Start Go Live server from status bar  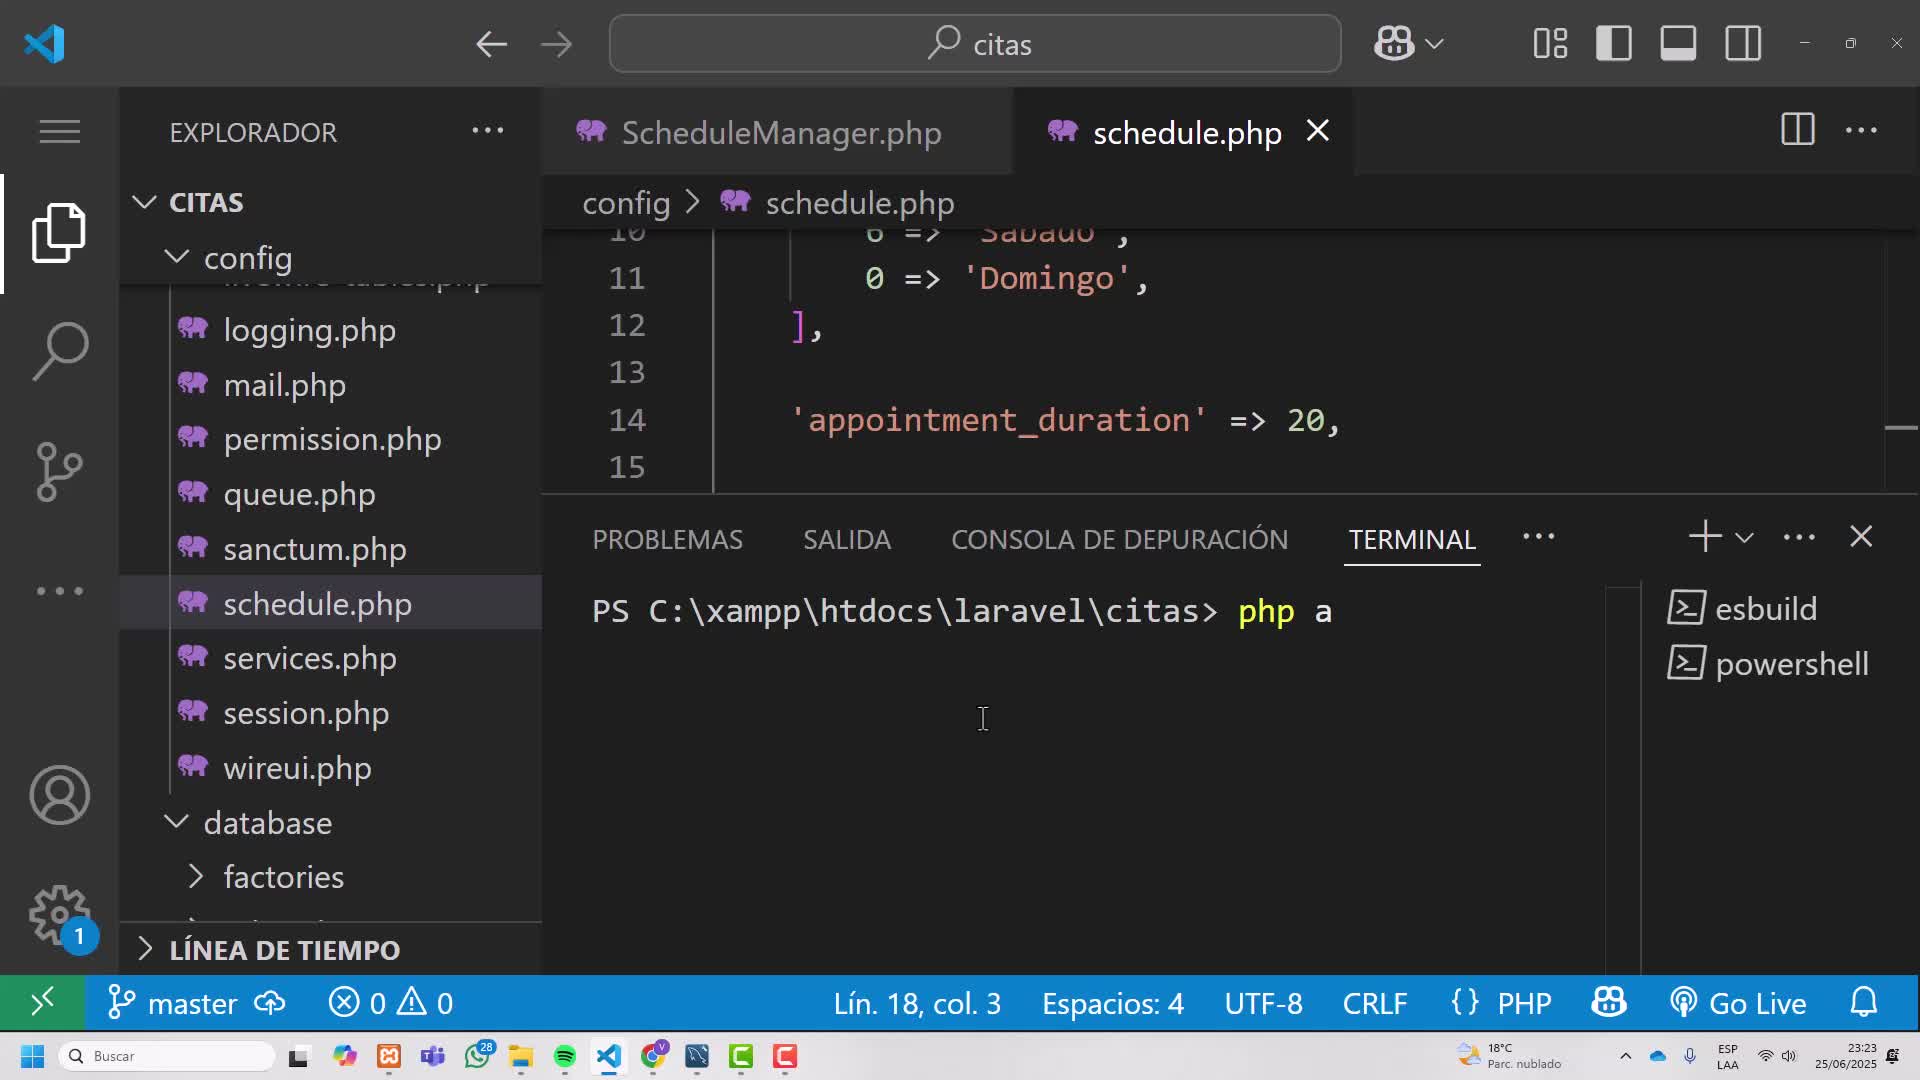(x=1738, y=1003)
